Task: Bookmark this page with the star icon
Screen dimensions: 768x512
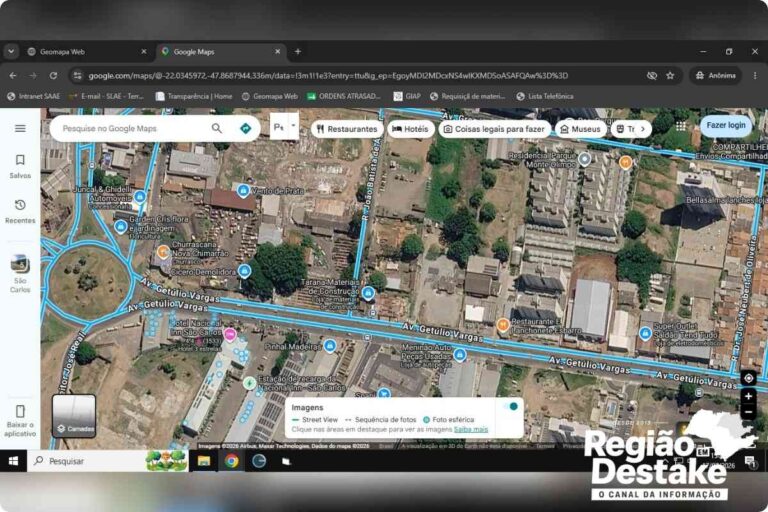Action: 670,75
